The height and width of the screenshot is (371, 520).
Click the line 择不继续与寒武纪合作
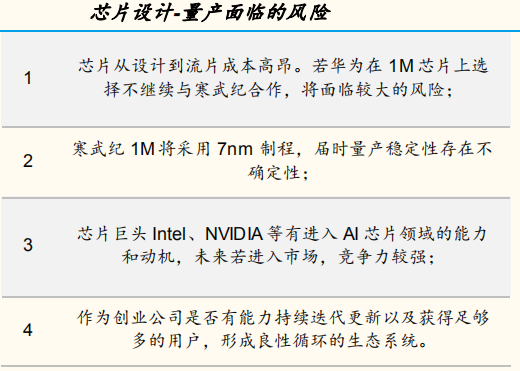[x=193, y=90]
